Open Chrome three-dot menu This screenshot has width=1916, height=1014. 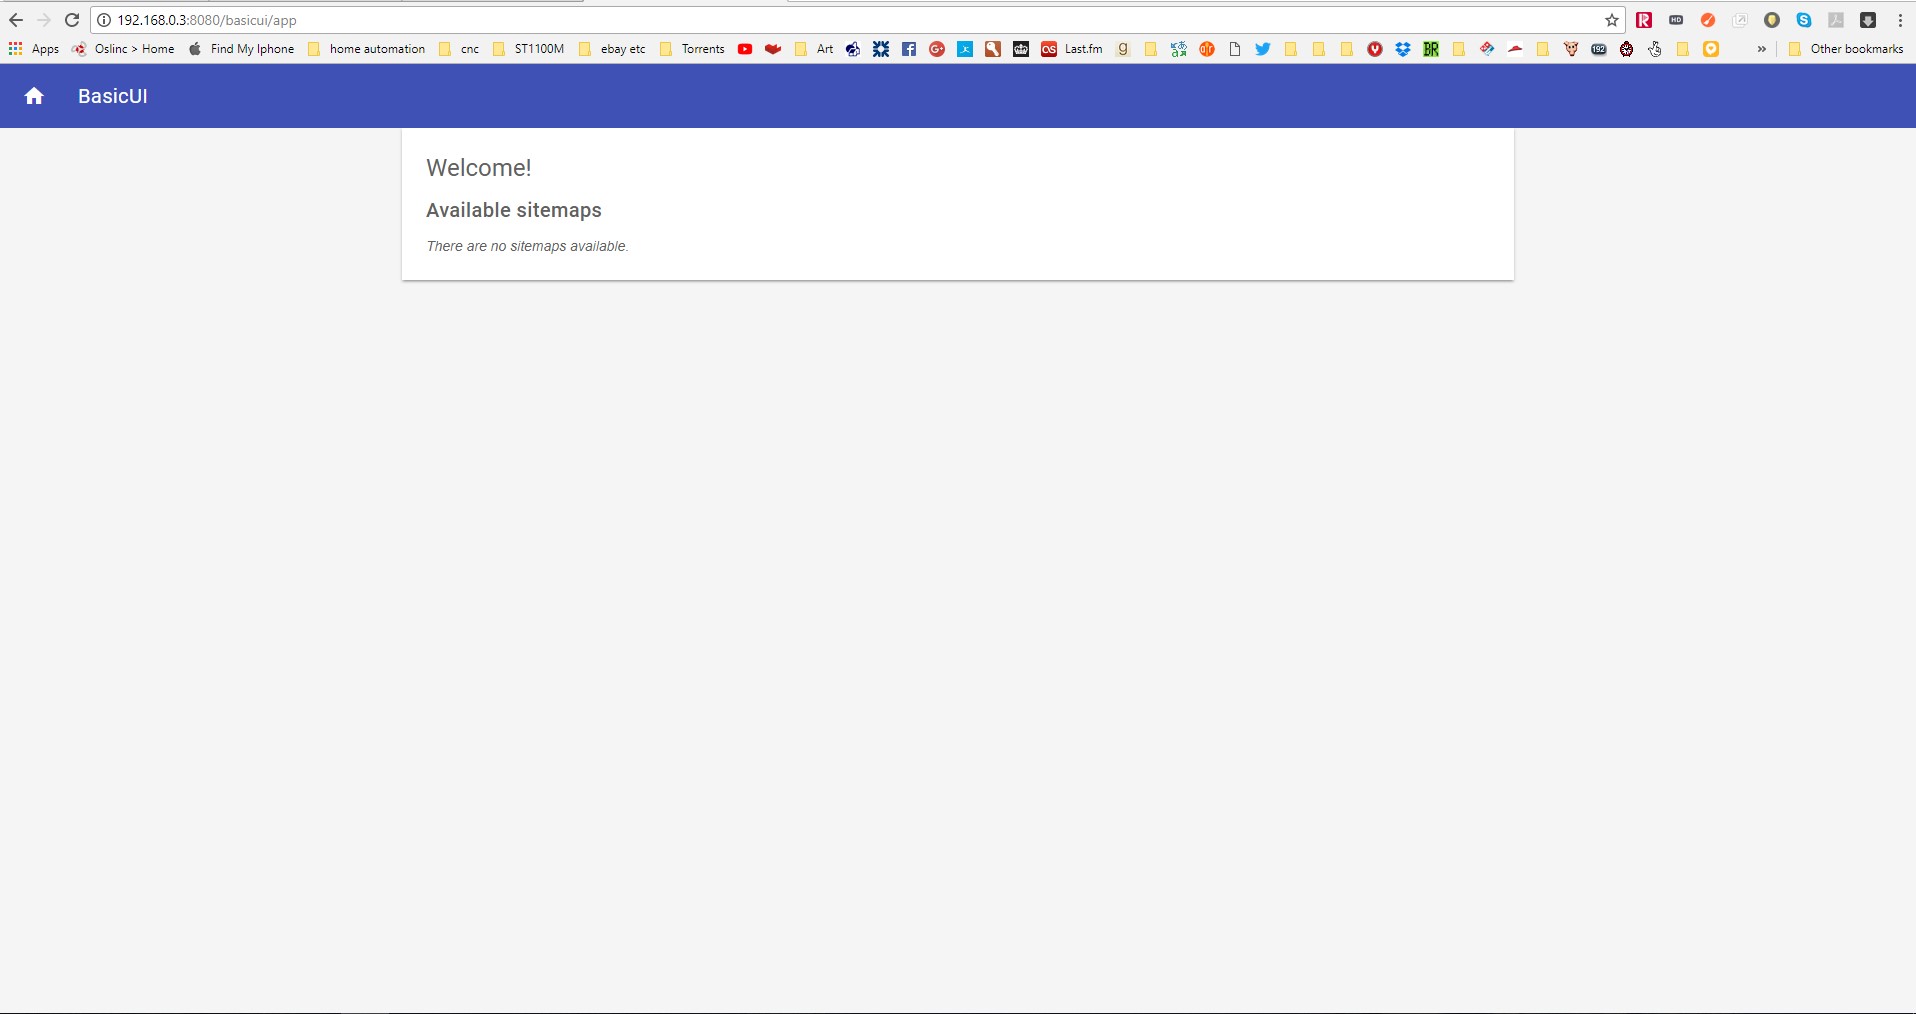pos(1900,20)
